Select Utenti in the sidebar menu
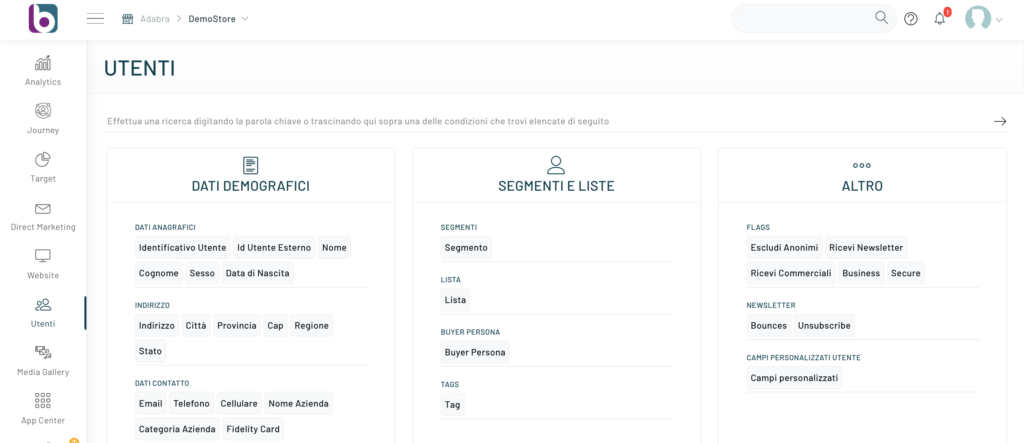The height and width of the screenshot is (443, 1024). [x=43, y=312]
